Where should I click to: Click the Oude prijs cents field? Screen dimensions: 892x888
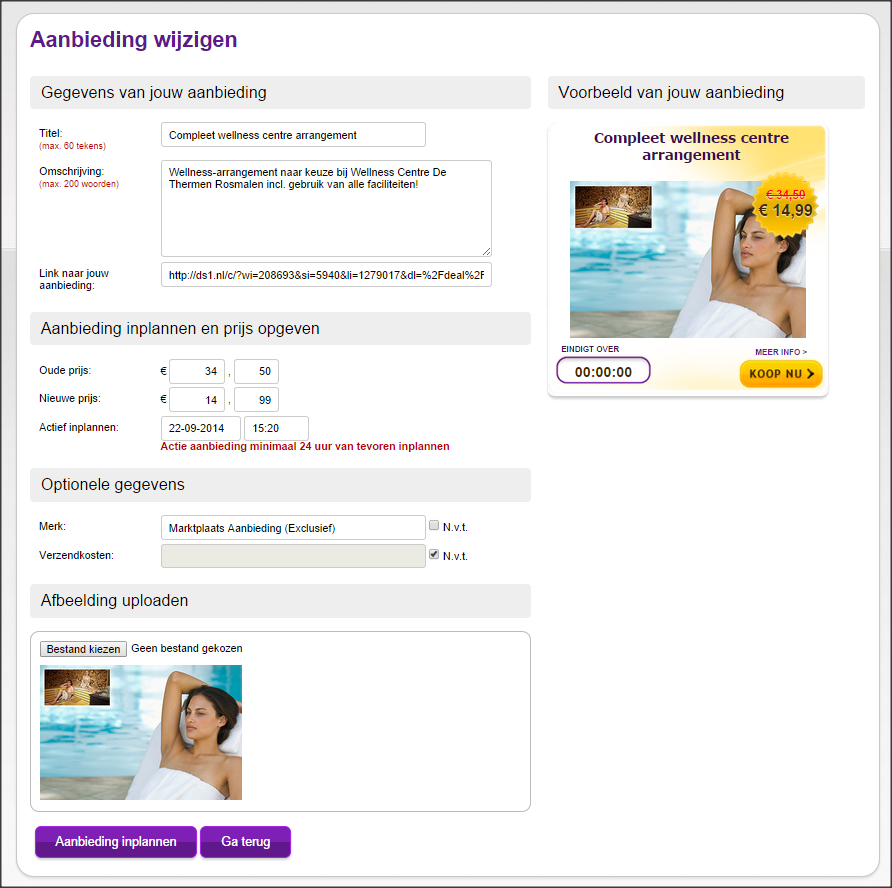(x=257, y=371)
